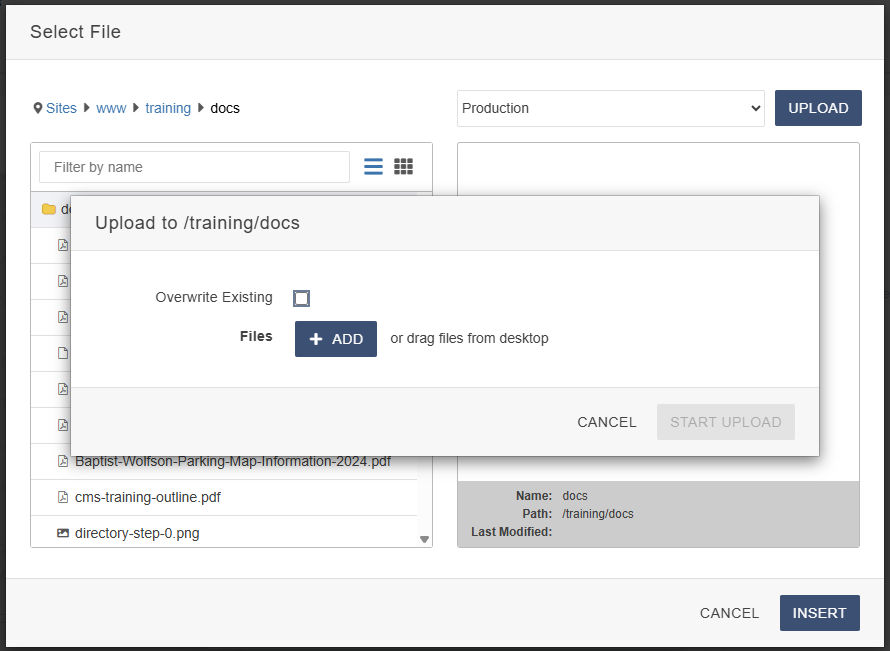Screen dimensions: 890x651
Task: Select Baptist-Wolfson-Parking-Map-Information-2024.pdf
Action: (x=233, y=461)
